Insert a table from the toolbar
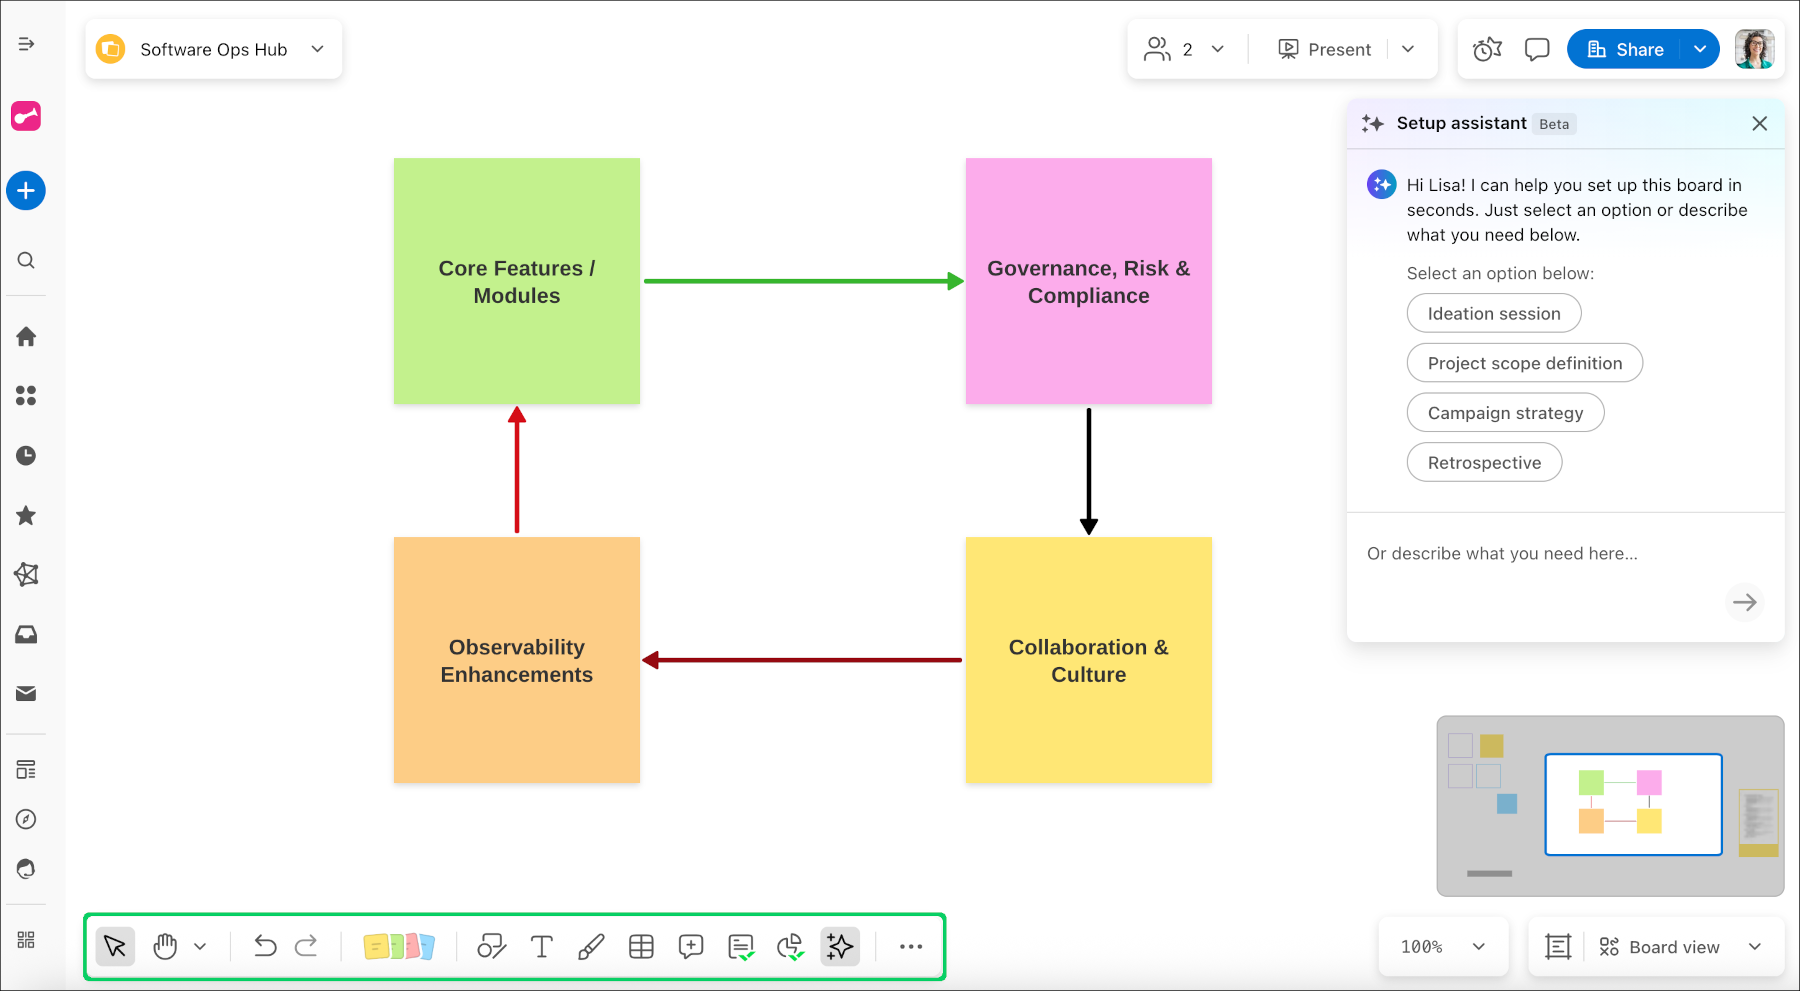1800x991 pixels. (641, 946)
